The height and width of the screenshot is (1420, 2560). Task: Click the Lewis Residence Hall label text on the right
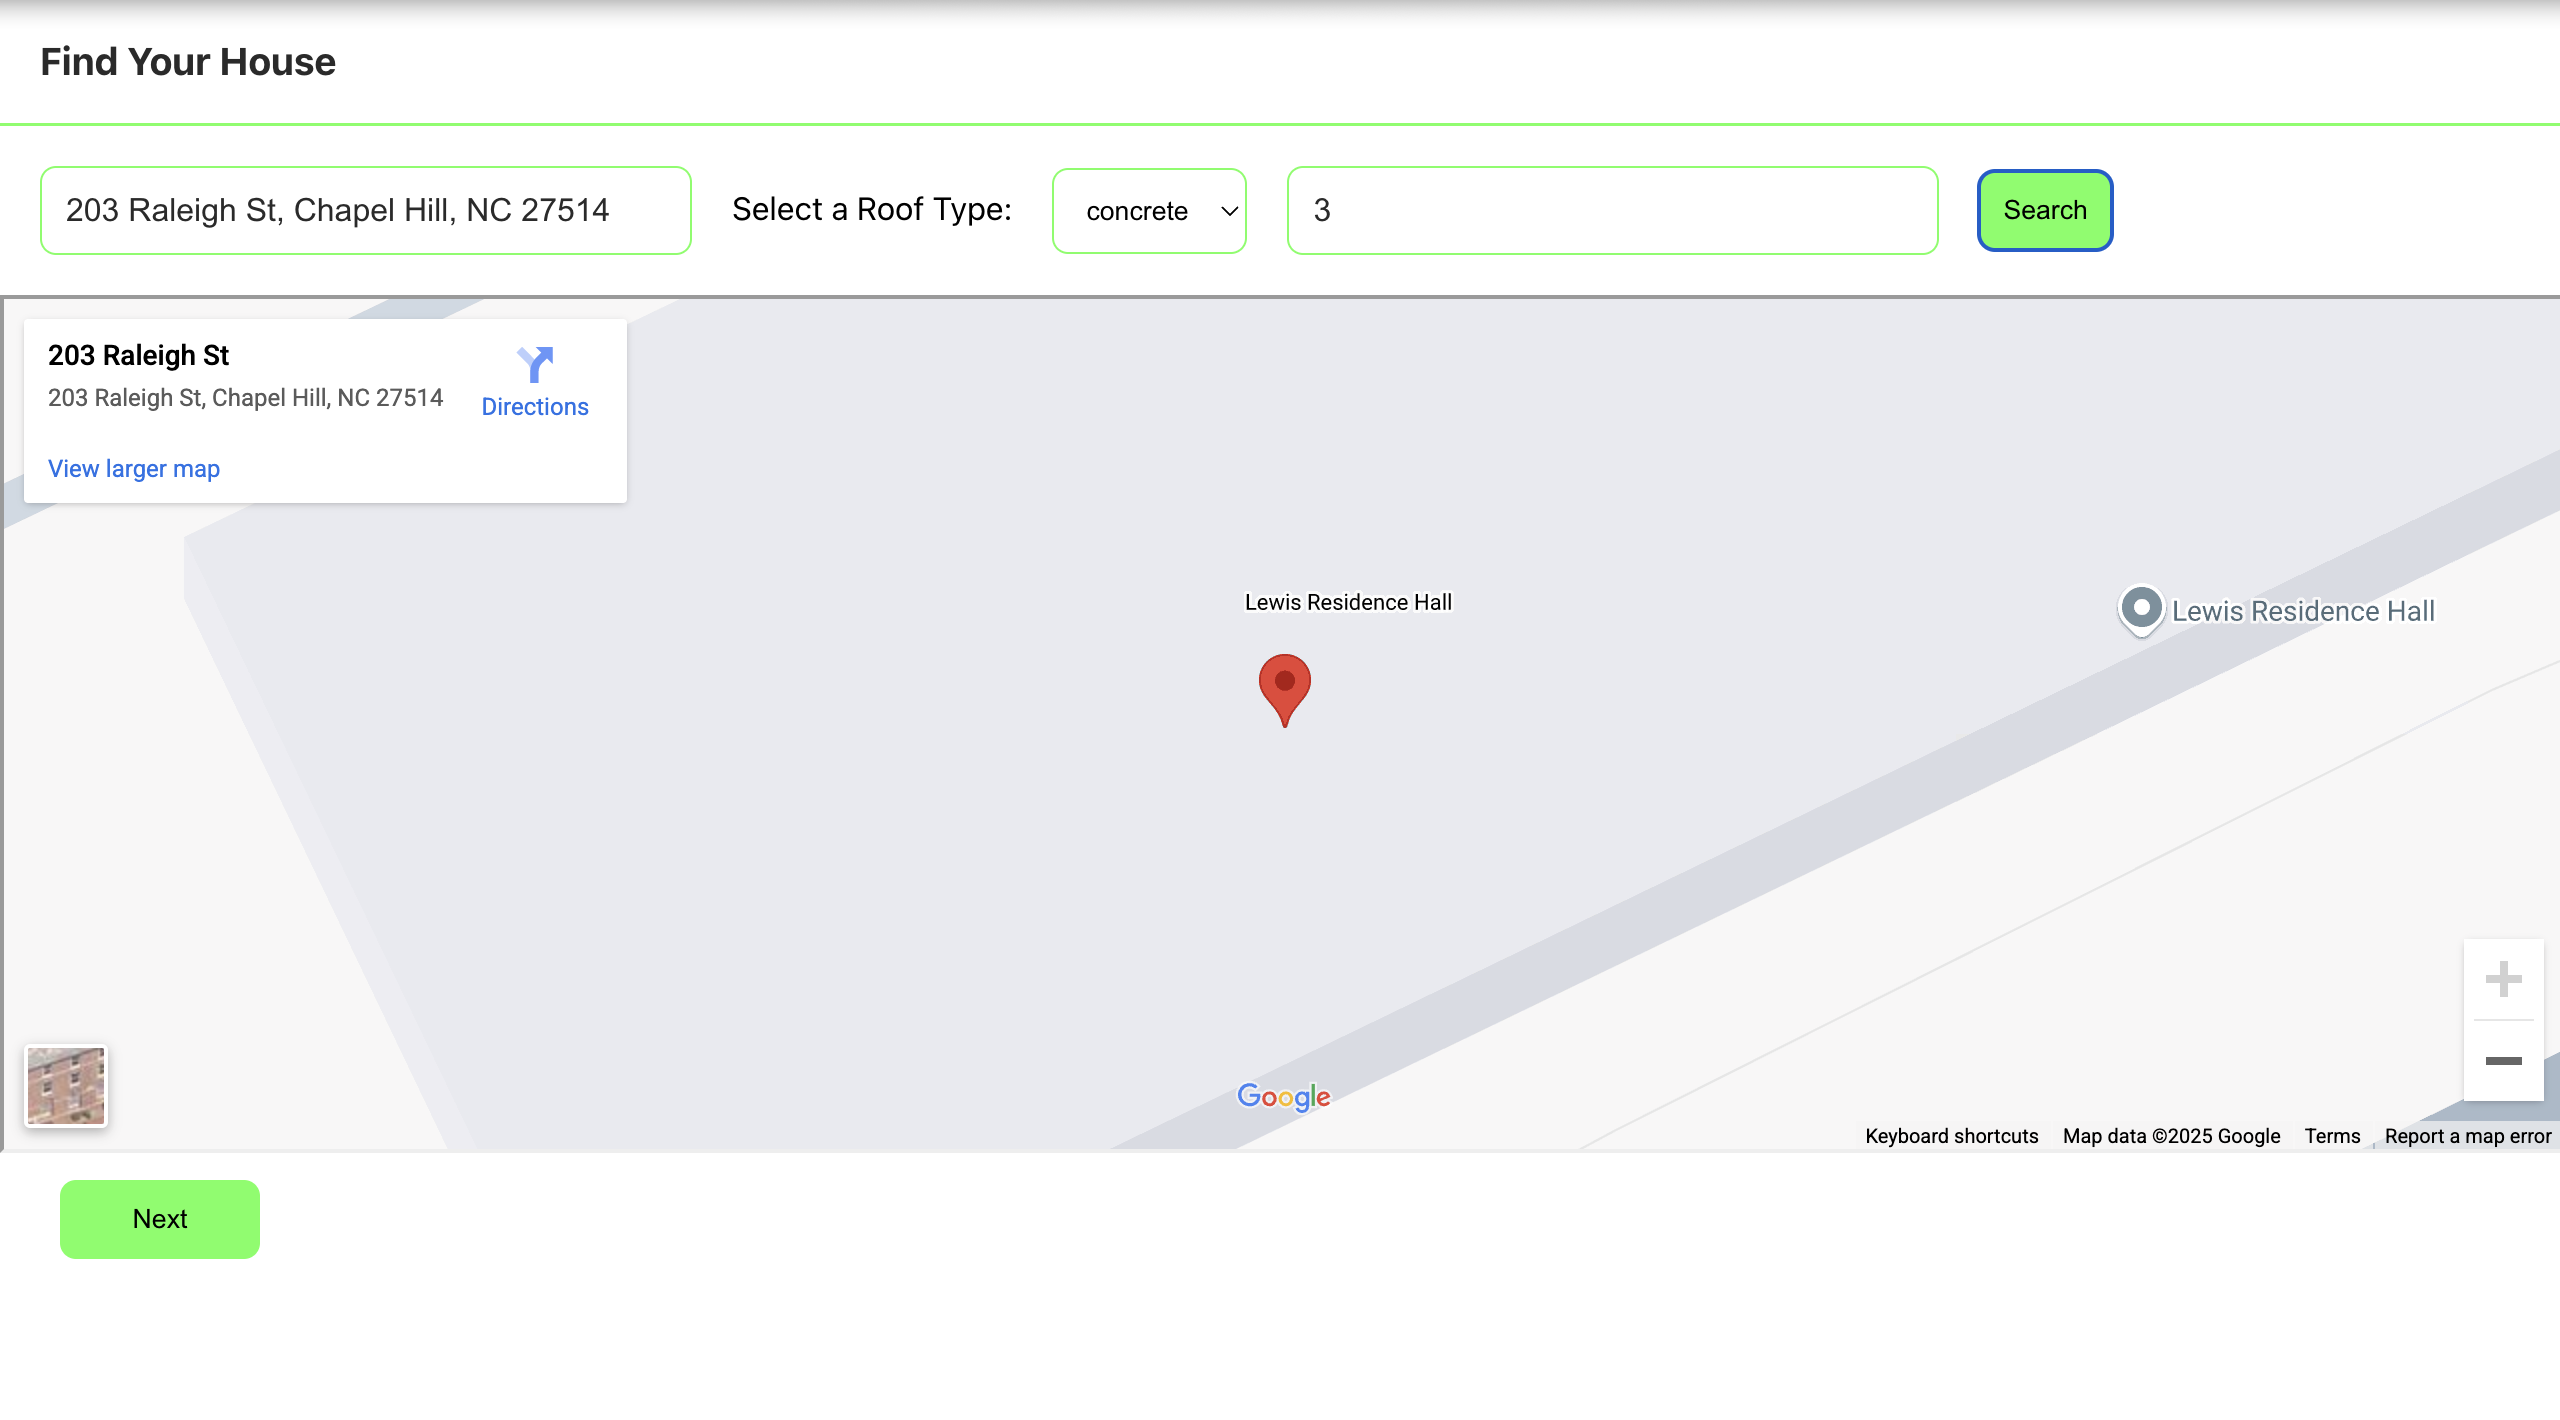point(2303,611)
